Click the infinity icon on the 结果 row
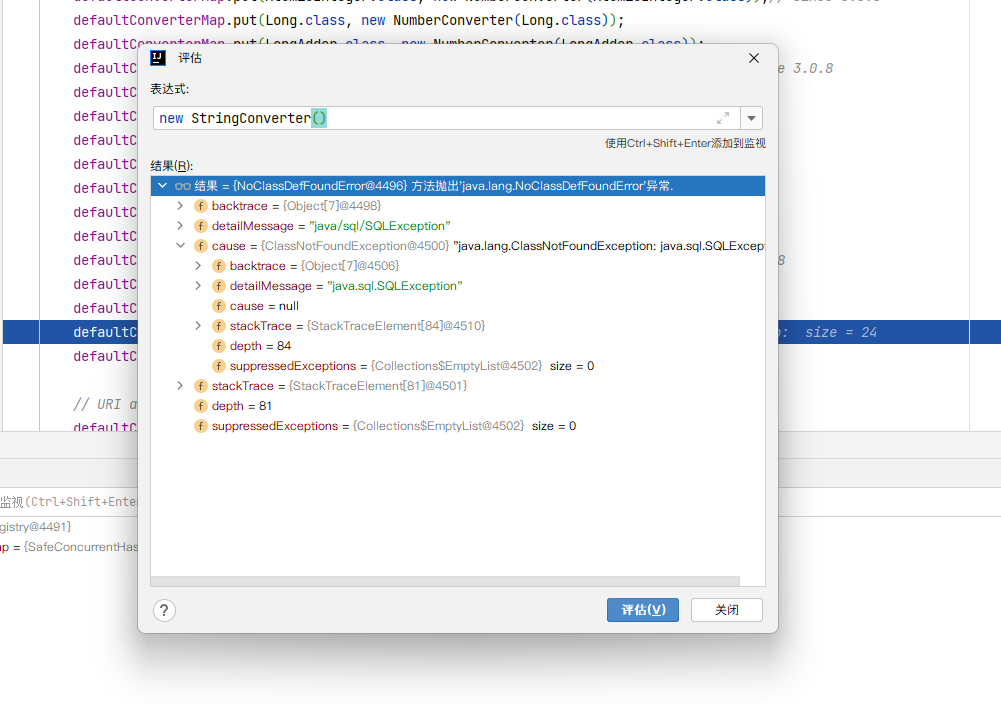 tap(184, 185)
